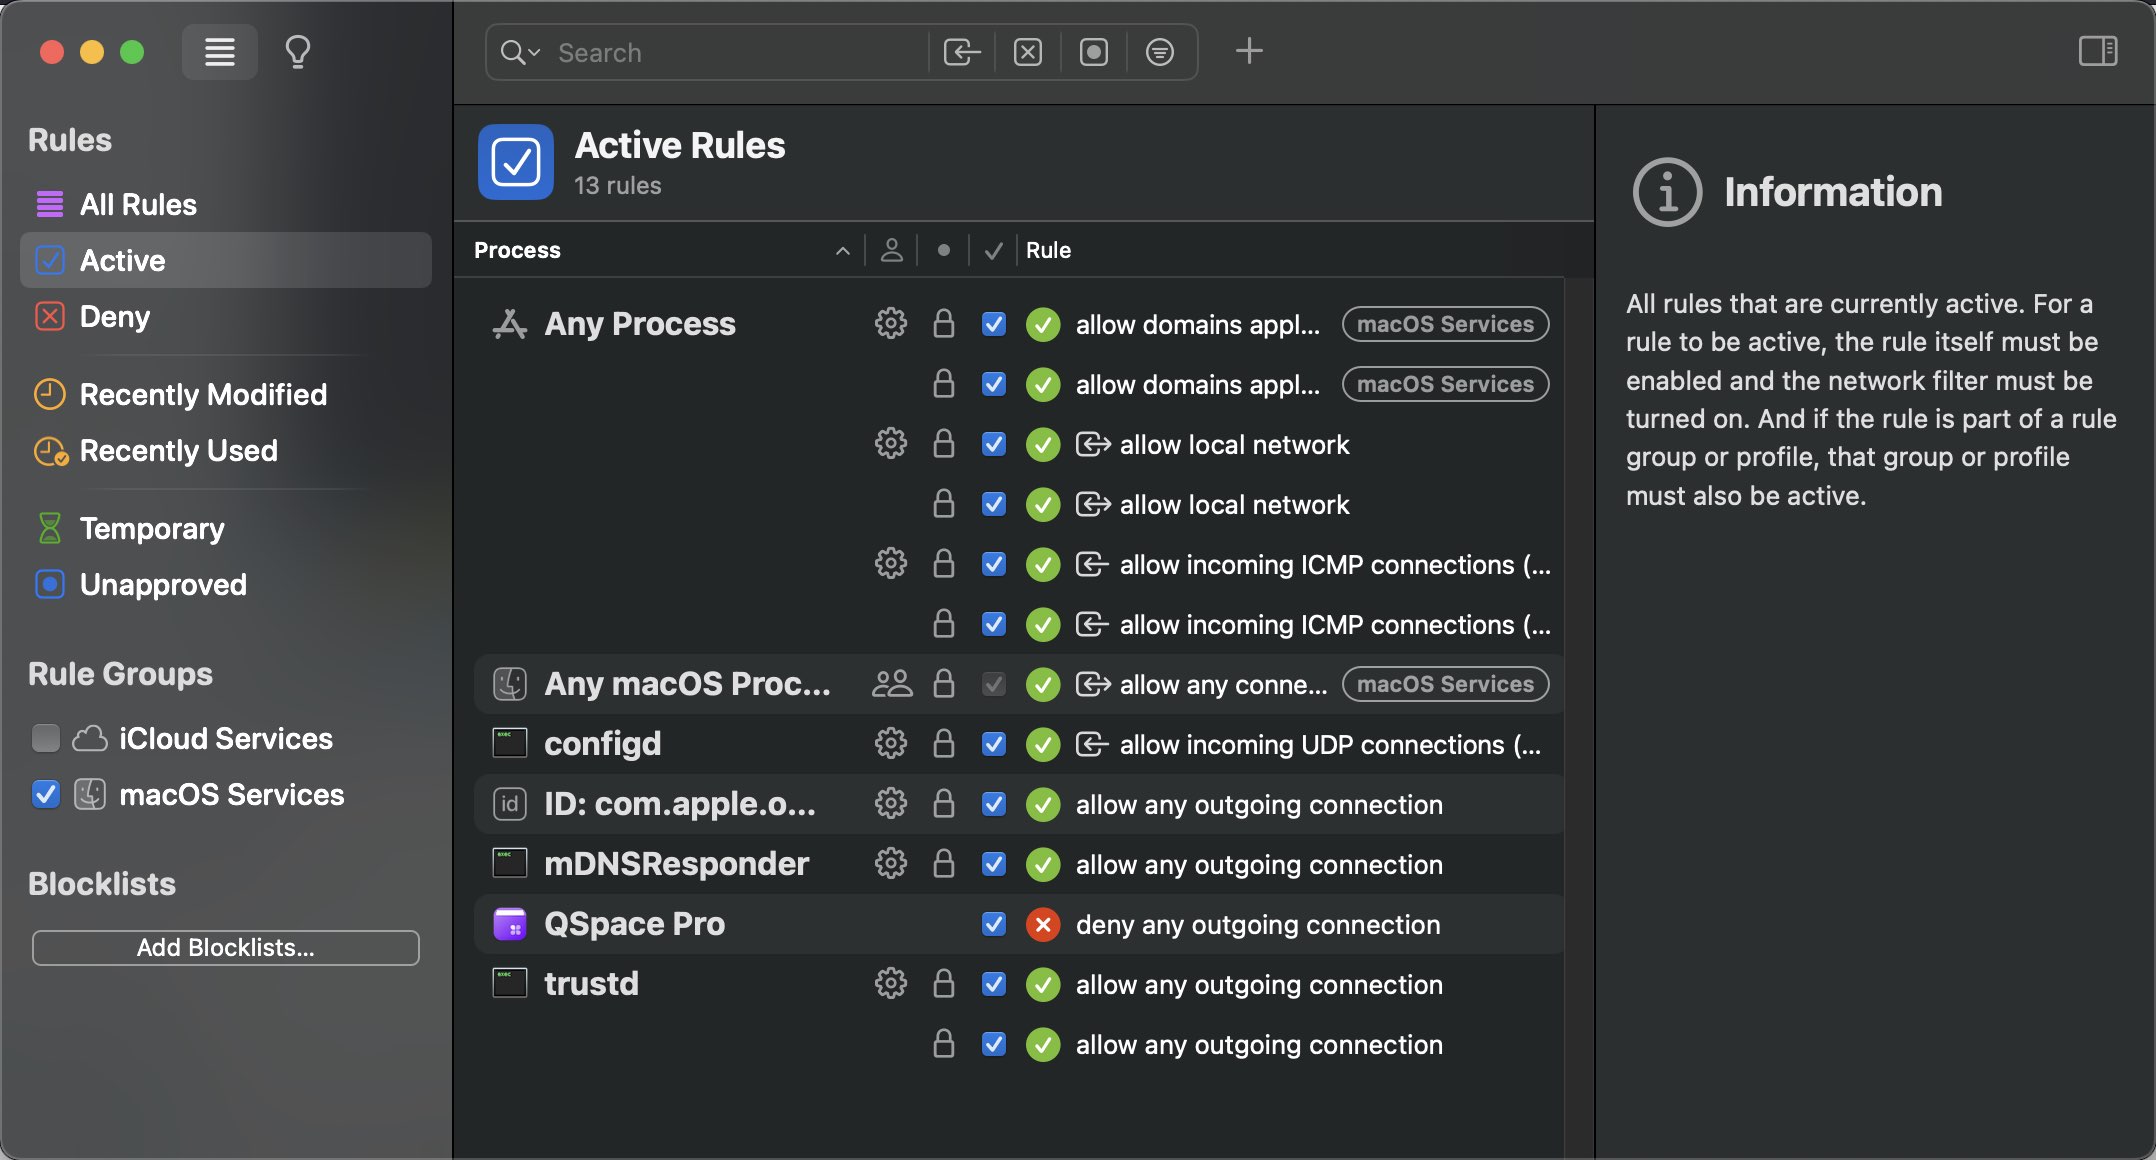Click lock icon on last outgoing connection rule

click(943, 1043)
